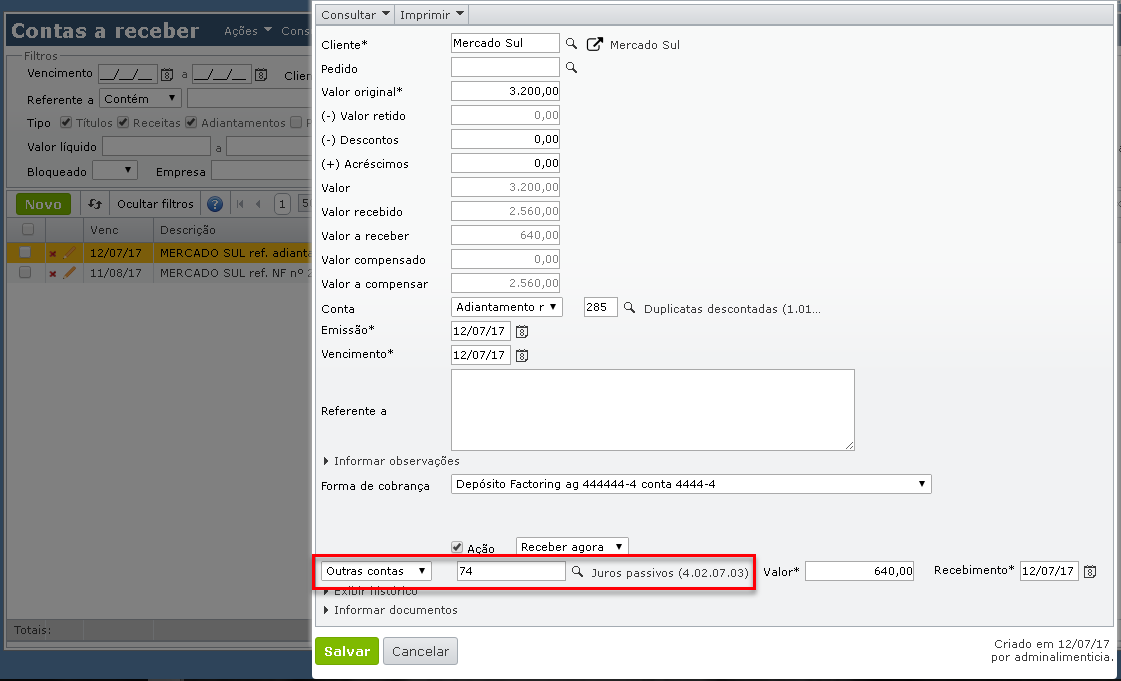Toggle the select-all checkbox in table header
Screen dimensions: 1121x681
(28, 229)
